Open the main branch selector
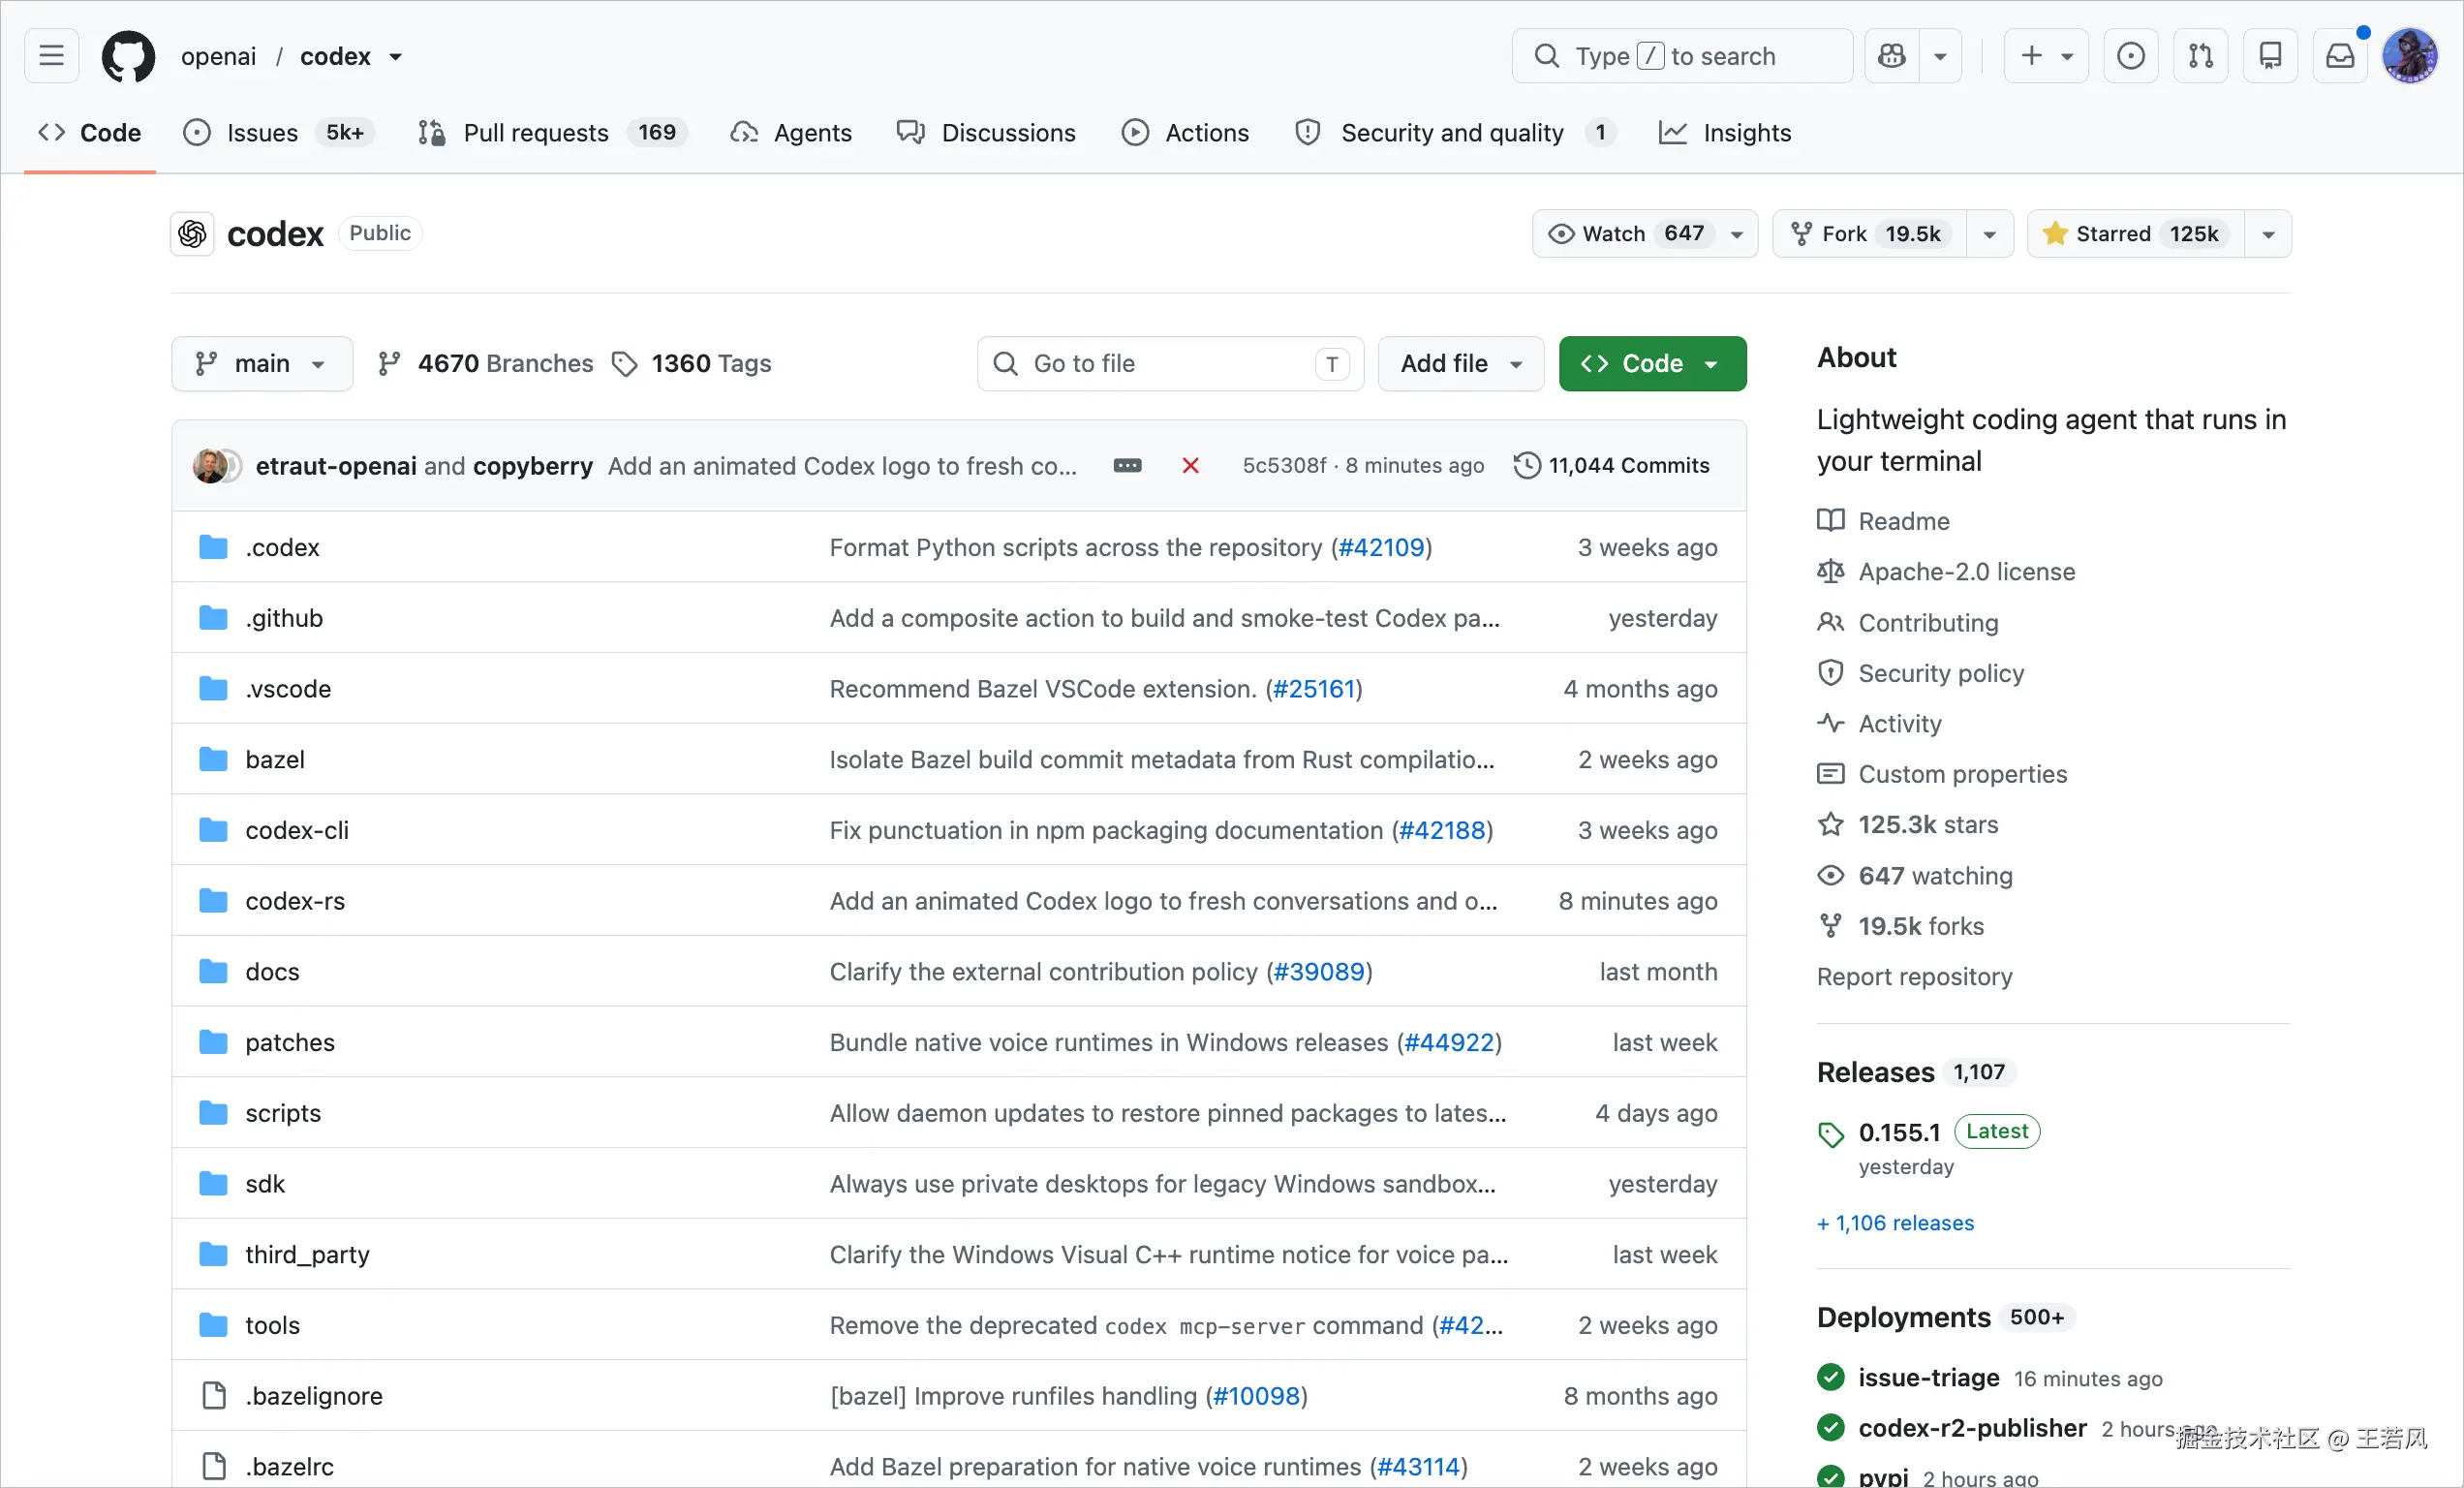This screenshot has width=2464, height=1488. pos(262,363)
